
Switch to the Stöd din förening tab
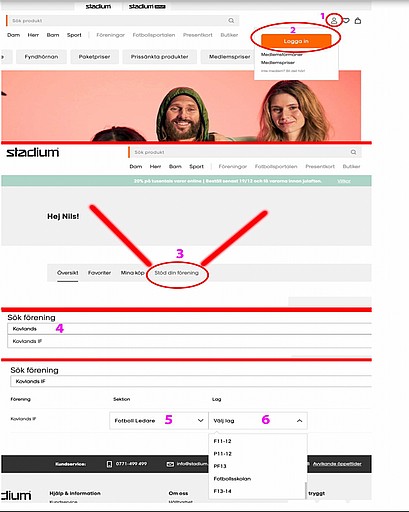tap(176, 273)
